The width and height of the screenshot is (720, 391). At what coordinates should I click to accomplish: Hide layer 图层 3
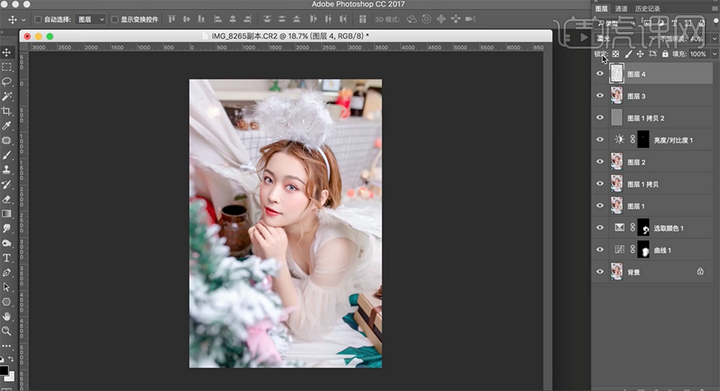[x=600, y=96]
